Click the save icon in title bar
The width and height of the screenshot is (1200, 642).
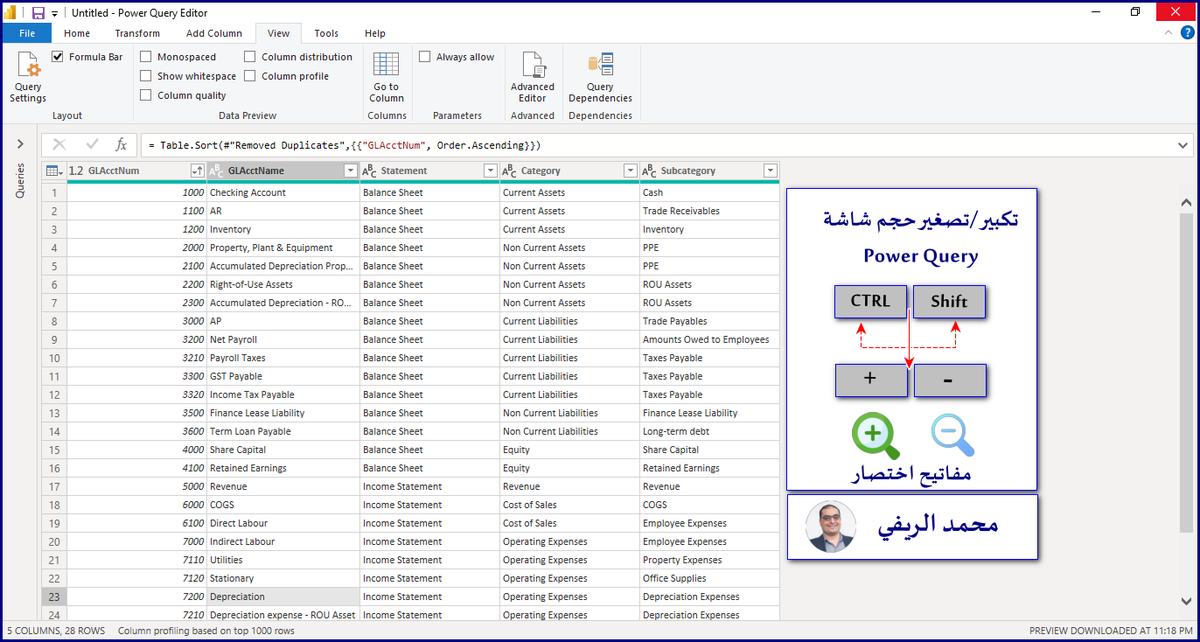coord(38,12)
